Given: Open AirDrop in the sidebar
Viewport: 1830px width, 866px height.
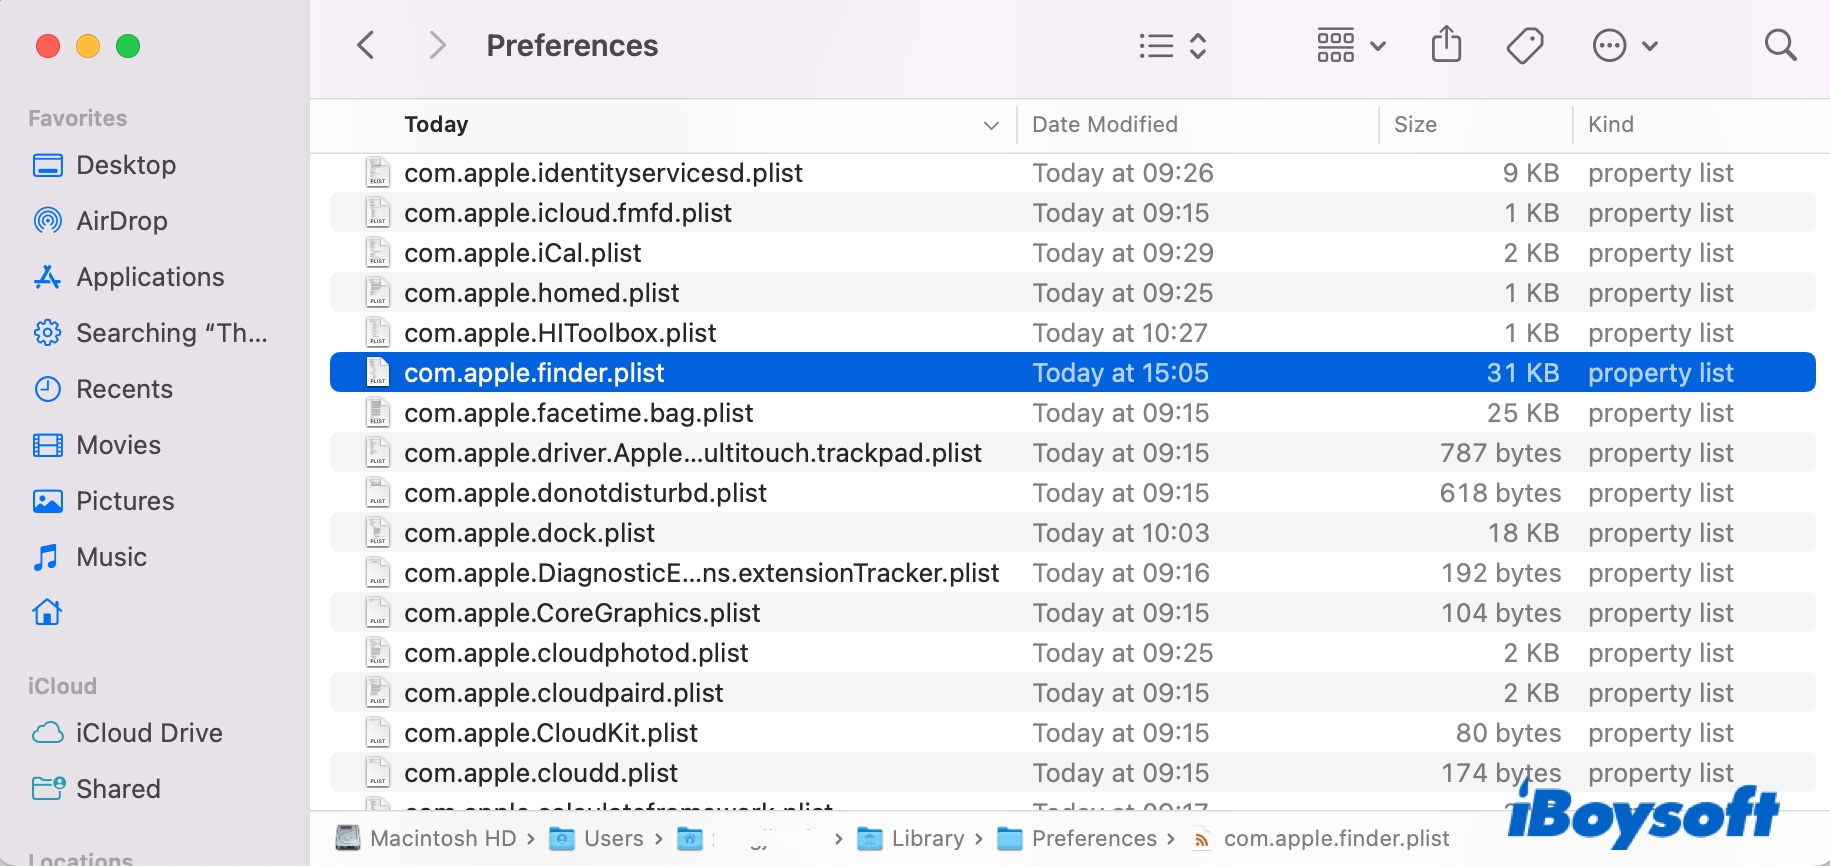Looking at the screenshot, I should (x=100, y=221).
